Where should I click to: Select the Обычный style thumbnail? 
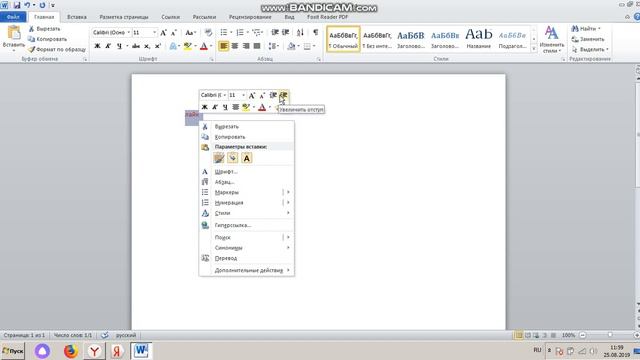click(x=343, y=39)
